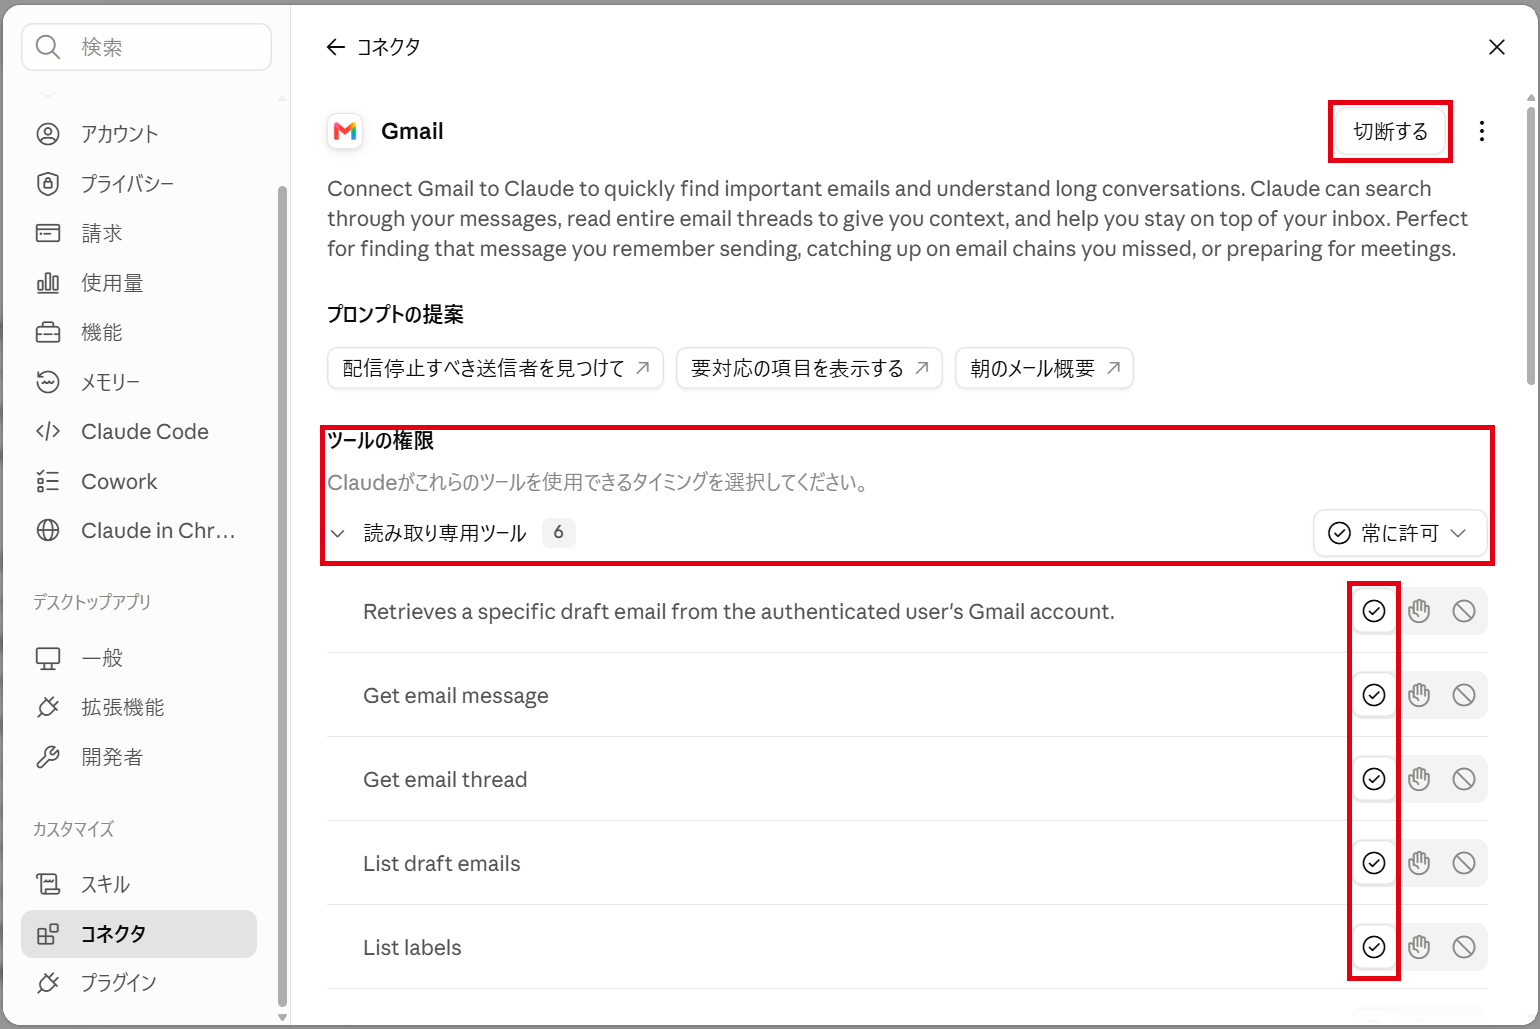The height and width of the screenshot is (1029, 1540).
Task: Always allow Get email thread
Action: point(1374,779)
